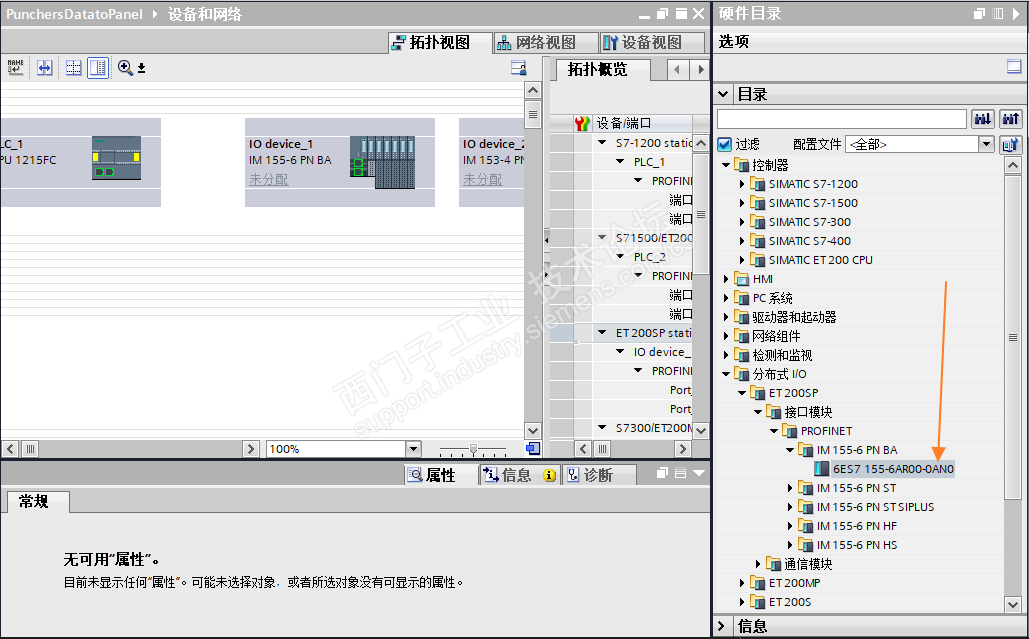1029x639 pixels.
Task: Select the 6ES7 155-6AR00-0AN0 catalog entry
Action: [x=892, y=468]
